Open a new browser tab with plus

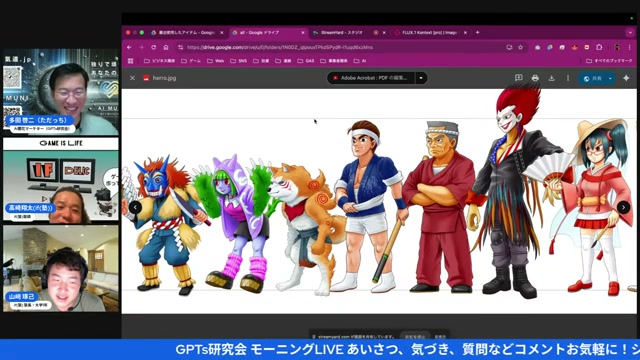(477, 32)
